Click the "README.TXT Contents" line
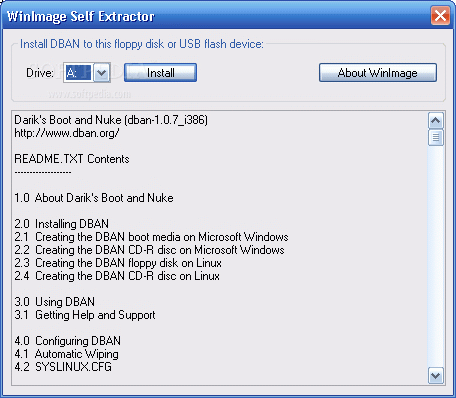Viewport: 456px width, 398px height. (x=72, y=159)
